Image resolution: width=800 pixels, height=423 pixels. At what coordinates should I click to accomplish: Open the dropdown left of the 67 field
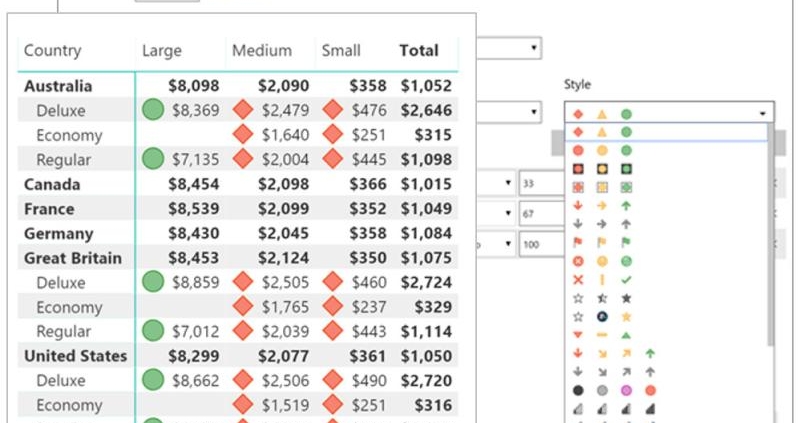(x=497, y=214)
